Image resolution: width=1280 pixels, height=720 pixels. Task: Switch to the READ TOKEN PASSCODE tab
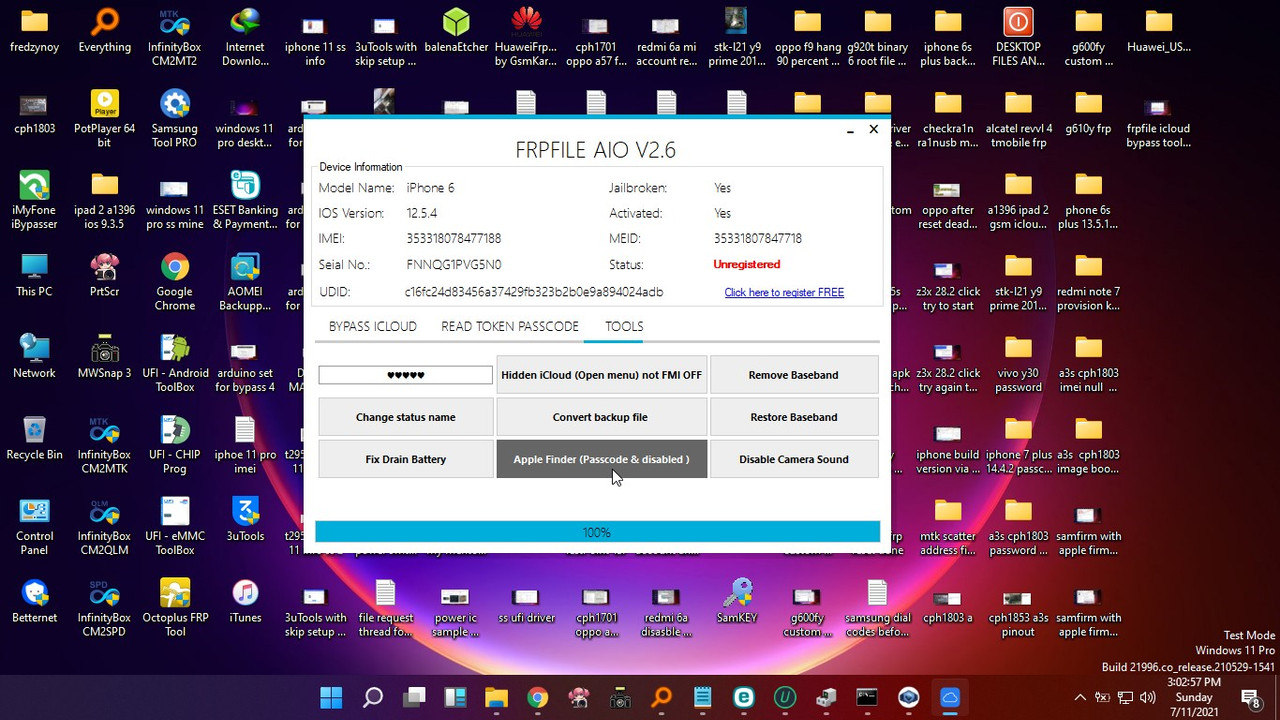click(509, 326)
